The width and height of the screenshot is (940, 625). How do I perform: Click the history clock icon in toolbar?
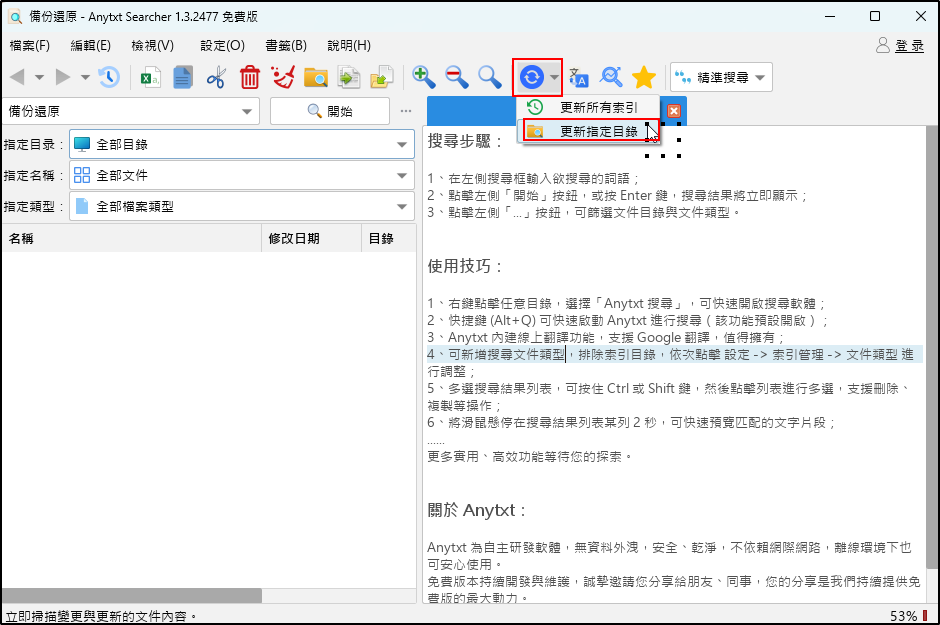coord(108,77)
